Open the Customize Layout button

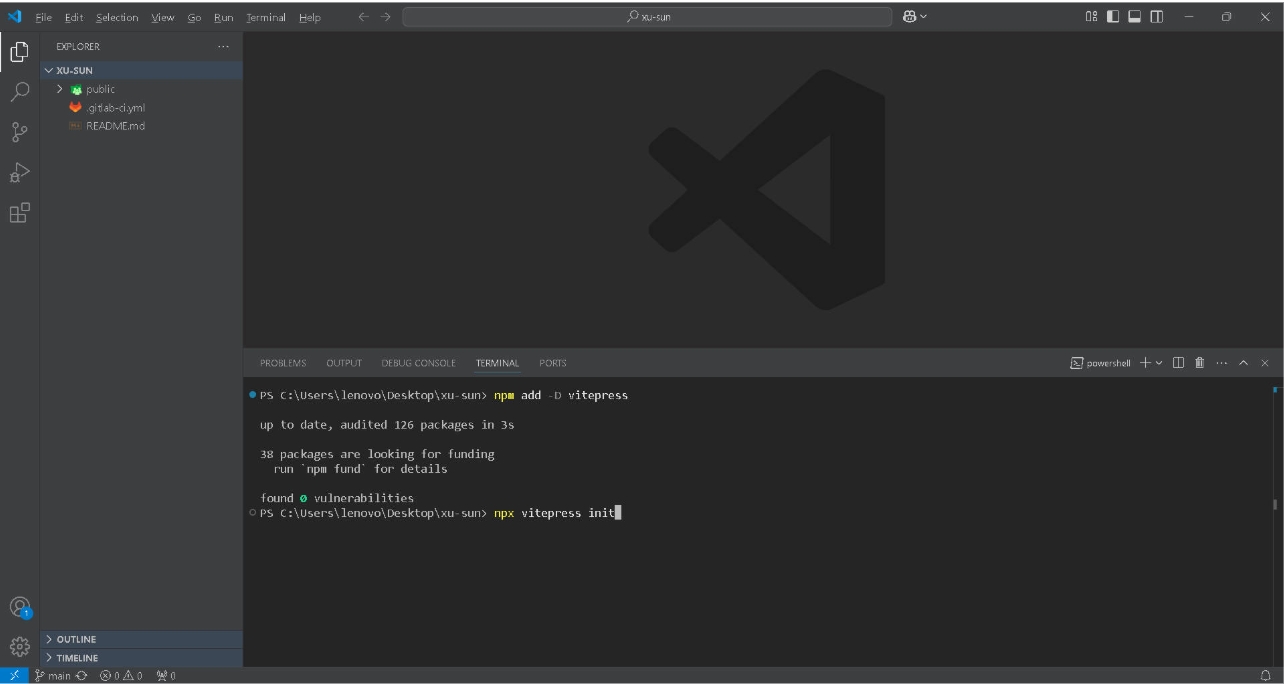click(x=1091, y=17)
